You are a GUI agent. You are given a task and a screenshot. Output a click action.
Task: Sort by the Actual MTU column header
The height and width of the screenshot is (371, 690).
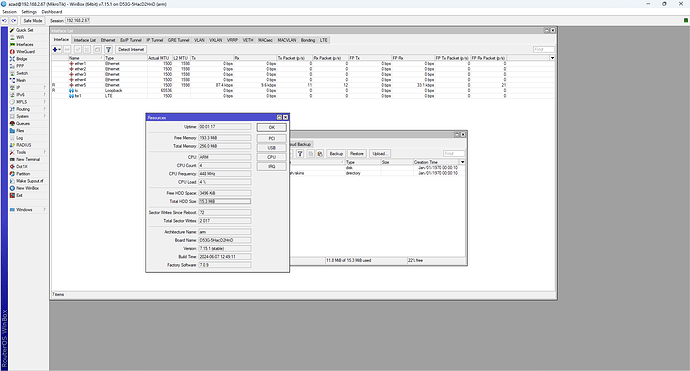tap(159, 58)
